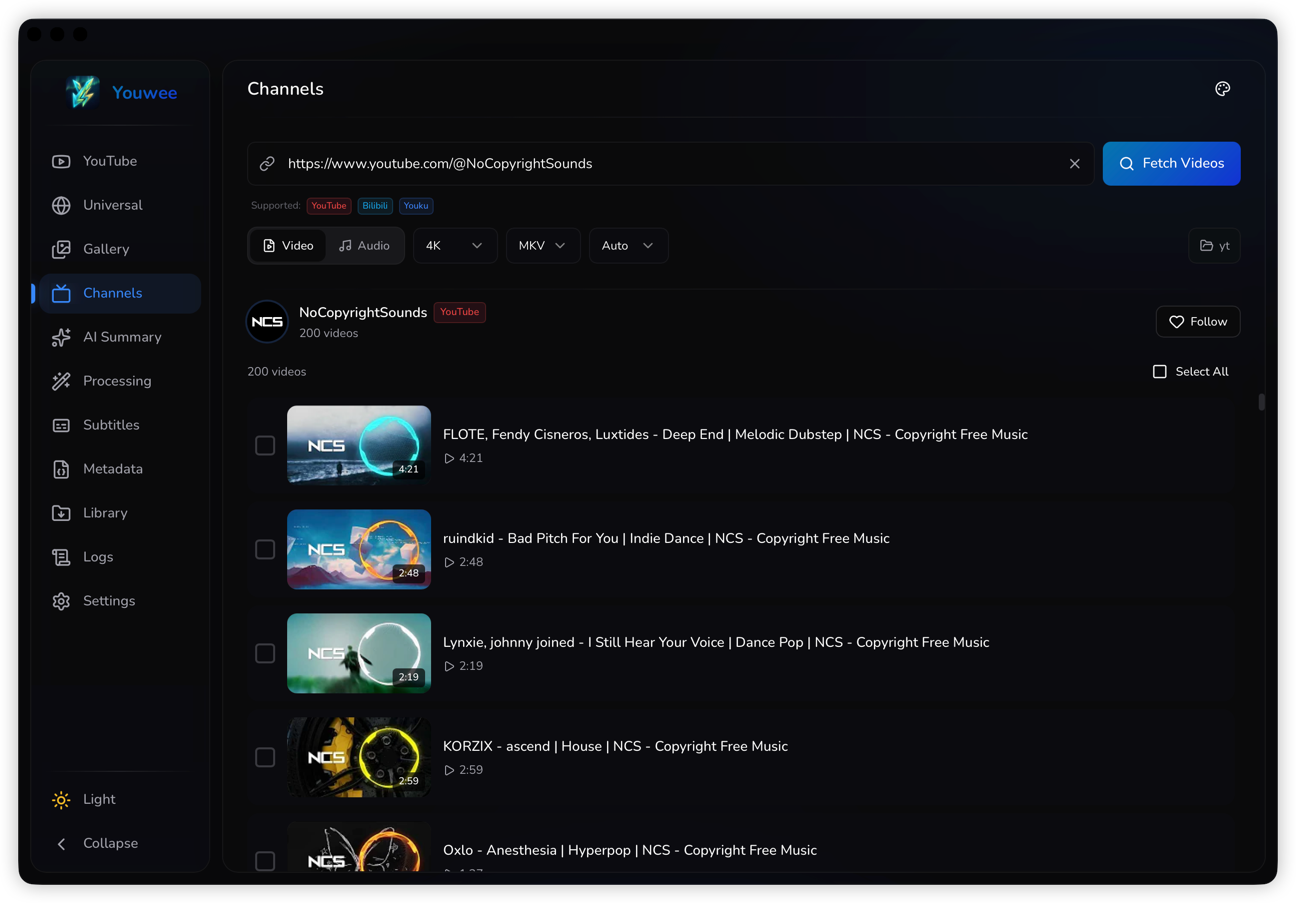1296x903 pixels.
Task: Open the theme palette icon
Action: point(1222,89)
